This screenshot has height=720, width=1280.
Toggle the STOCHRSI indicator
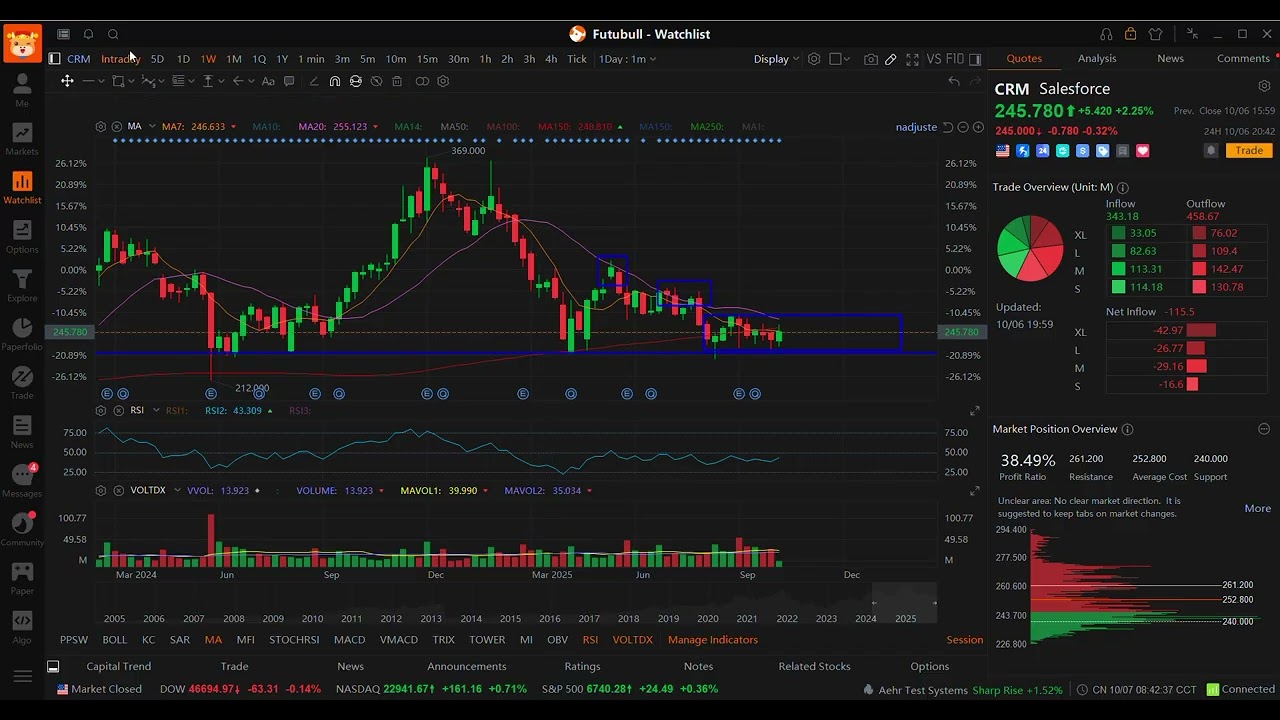pyautogui.click(x=294, y=640)
